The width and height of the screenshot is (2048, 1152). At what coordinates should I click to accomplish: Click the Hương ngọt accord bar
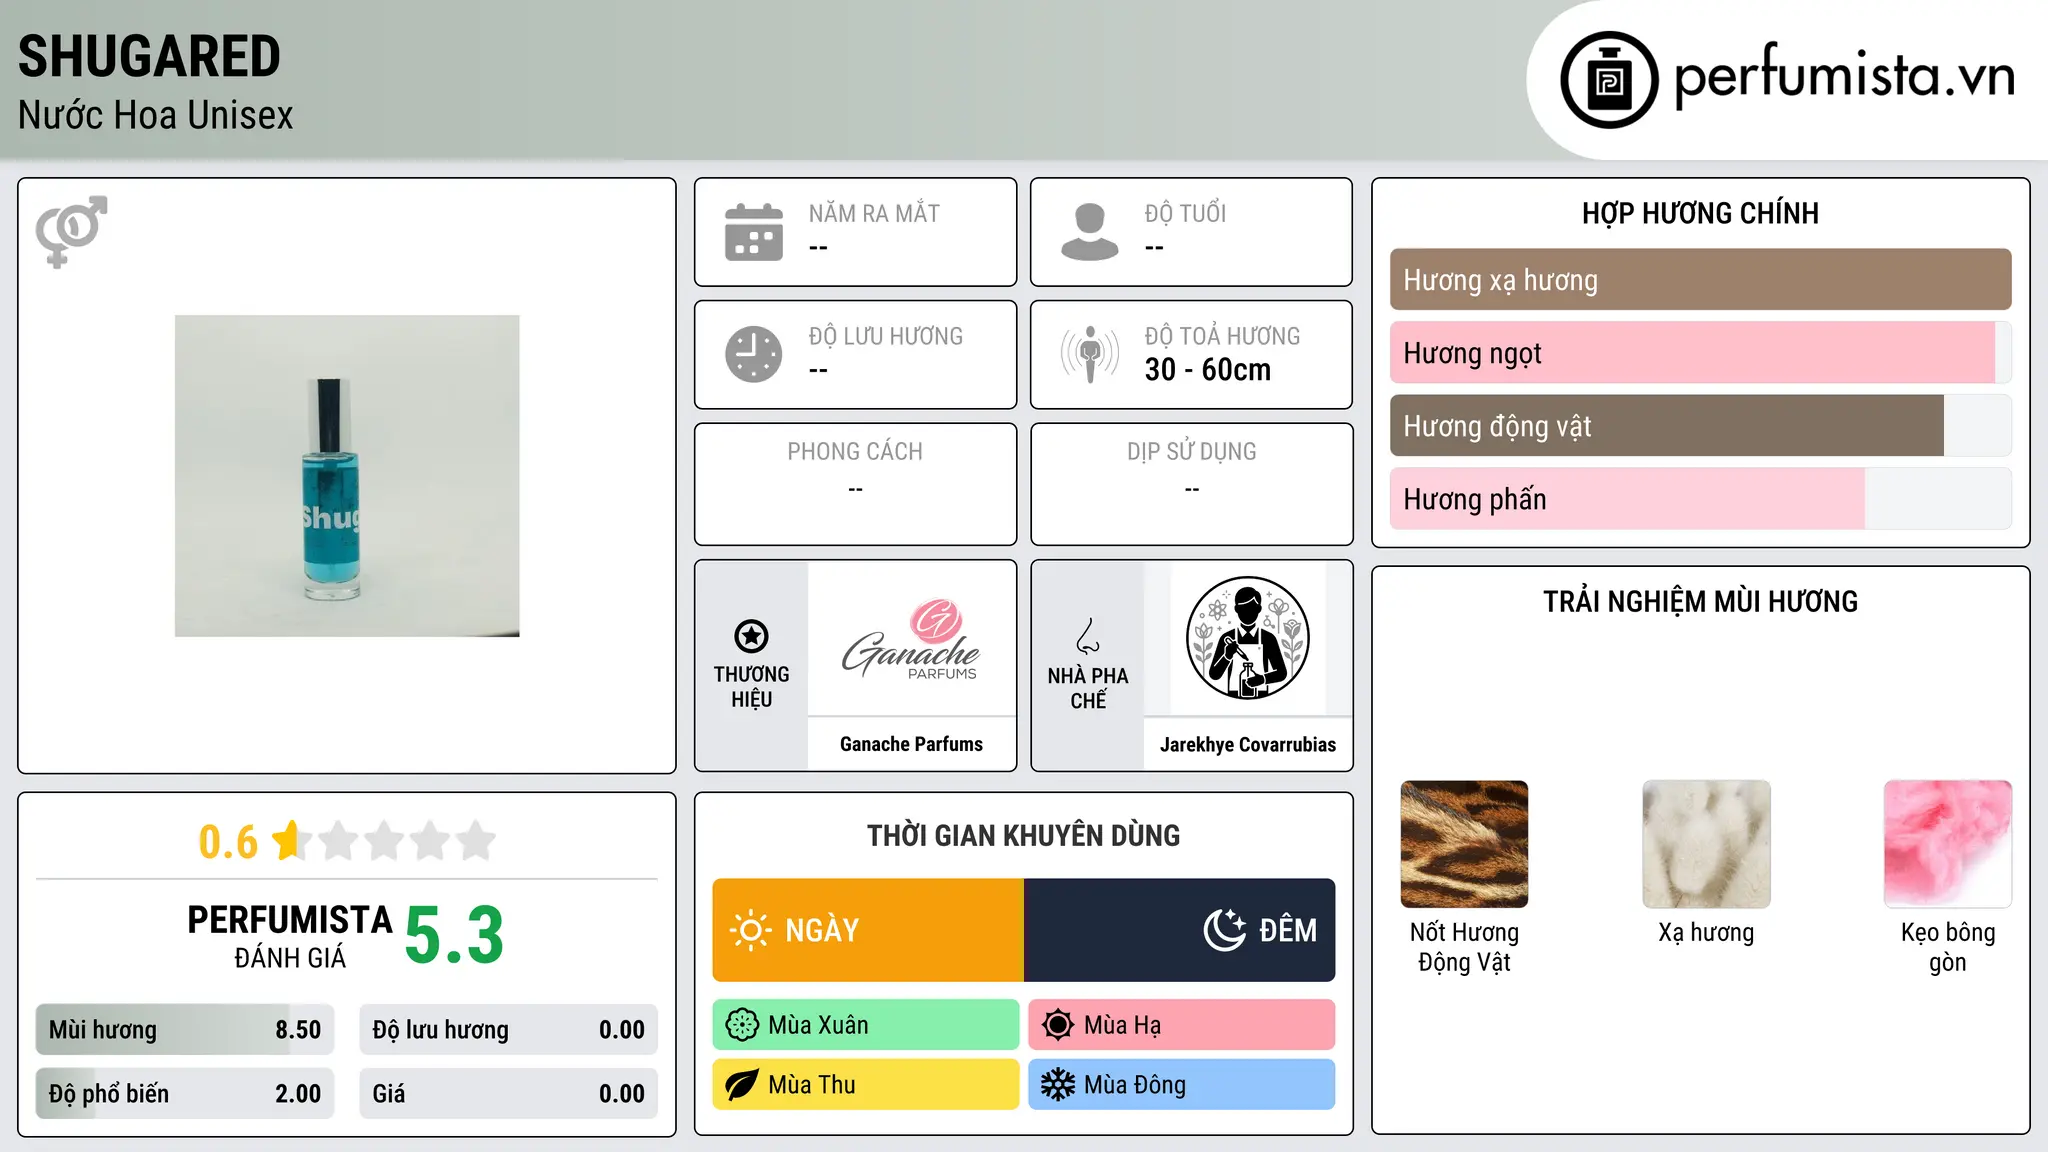1701,353
